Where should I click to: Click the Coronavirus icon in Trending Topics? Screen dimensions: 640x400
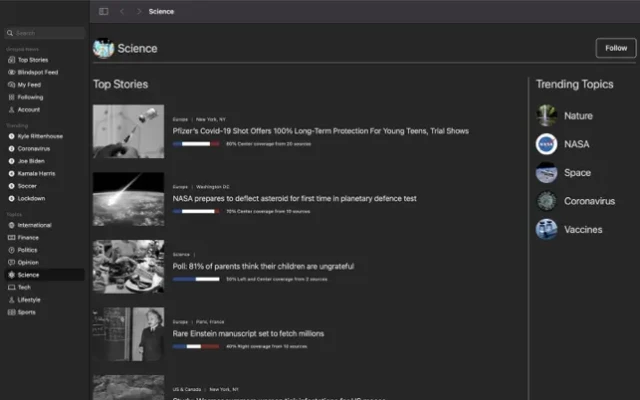tap(546, 201)
